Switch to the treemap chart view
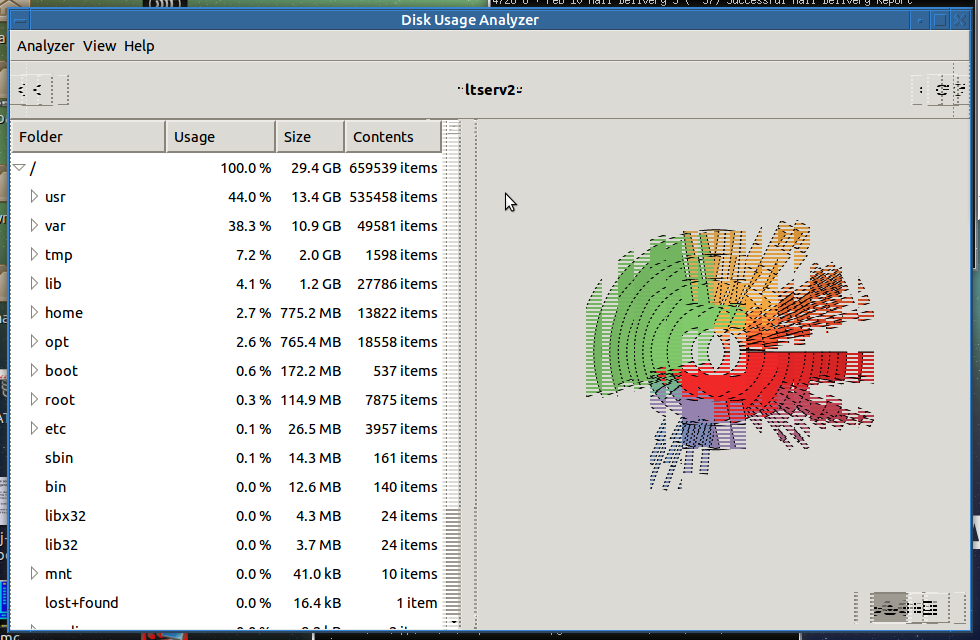Viewport: 980px width, 640px height. tap(926, 606)
